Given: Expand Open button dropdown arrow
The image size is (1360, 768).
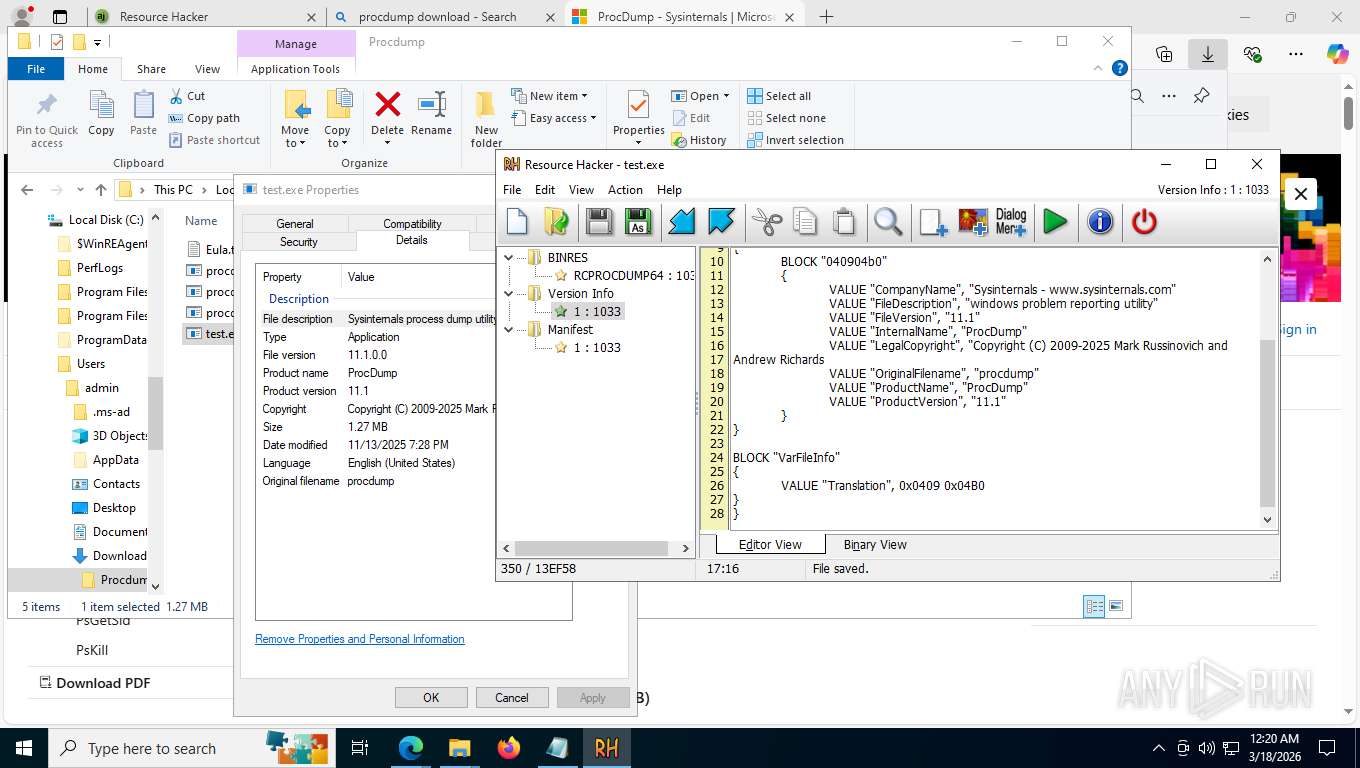Looking at the screenshot, I should click(x=726, y=96).
